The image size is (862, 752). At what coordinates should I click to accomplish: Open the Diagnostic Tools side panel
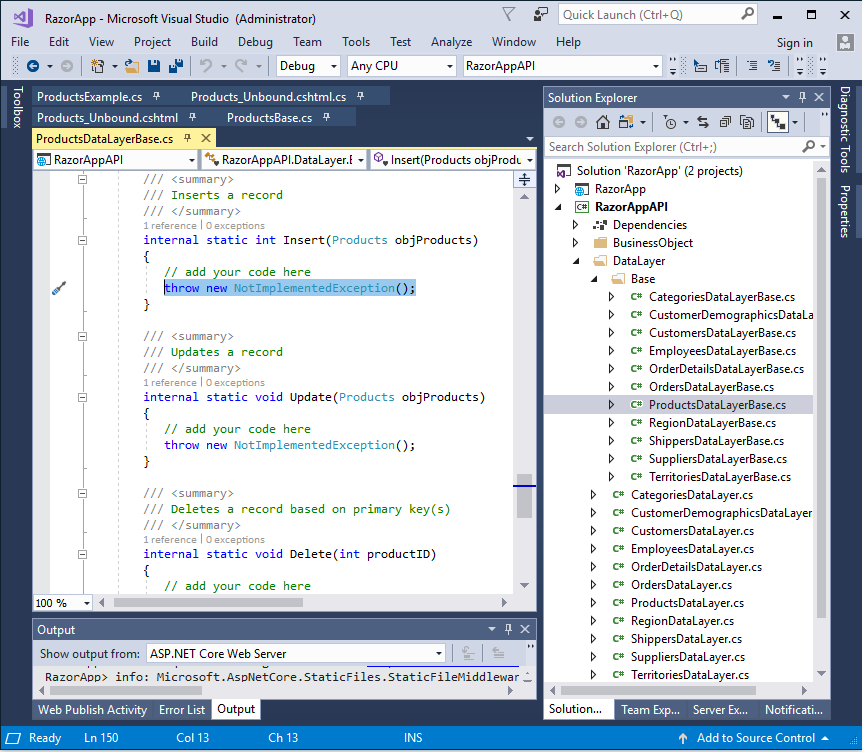point(845,130)
